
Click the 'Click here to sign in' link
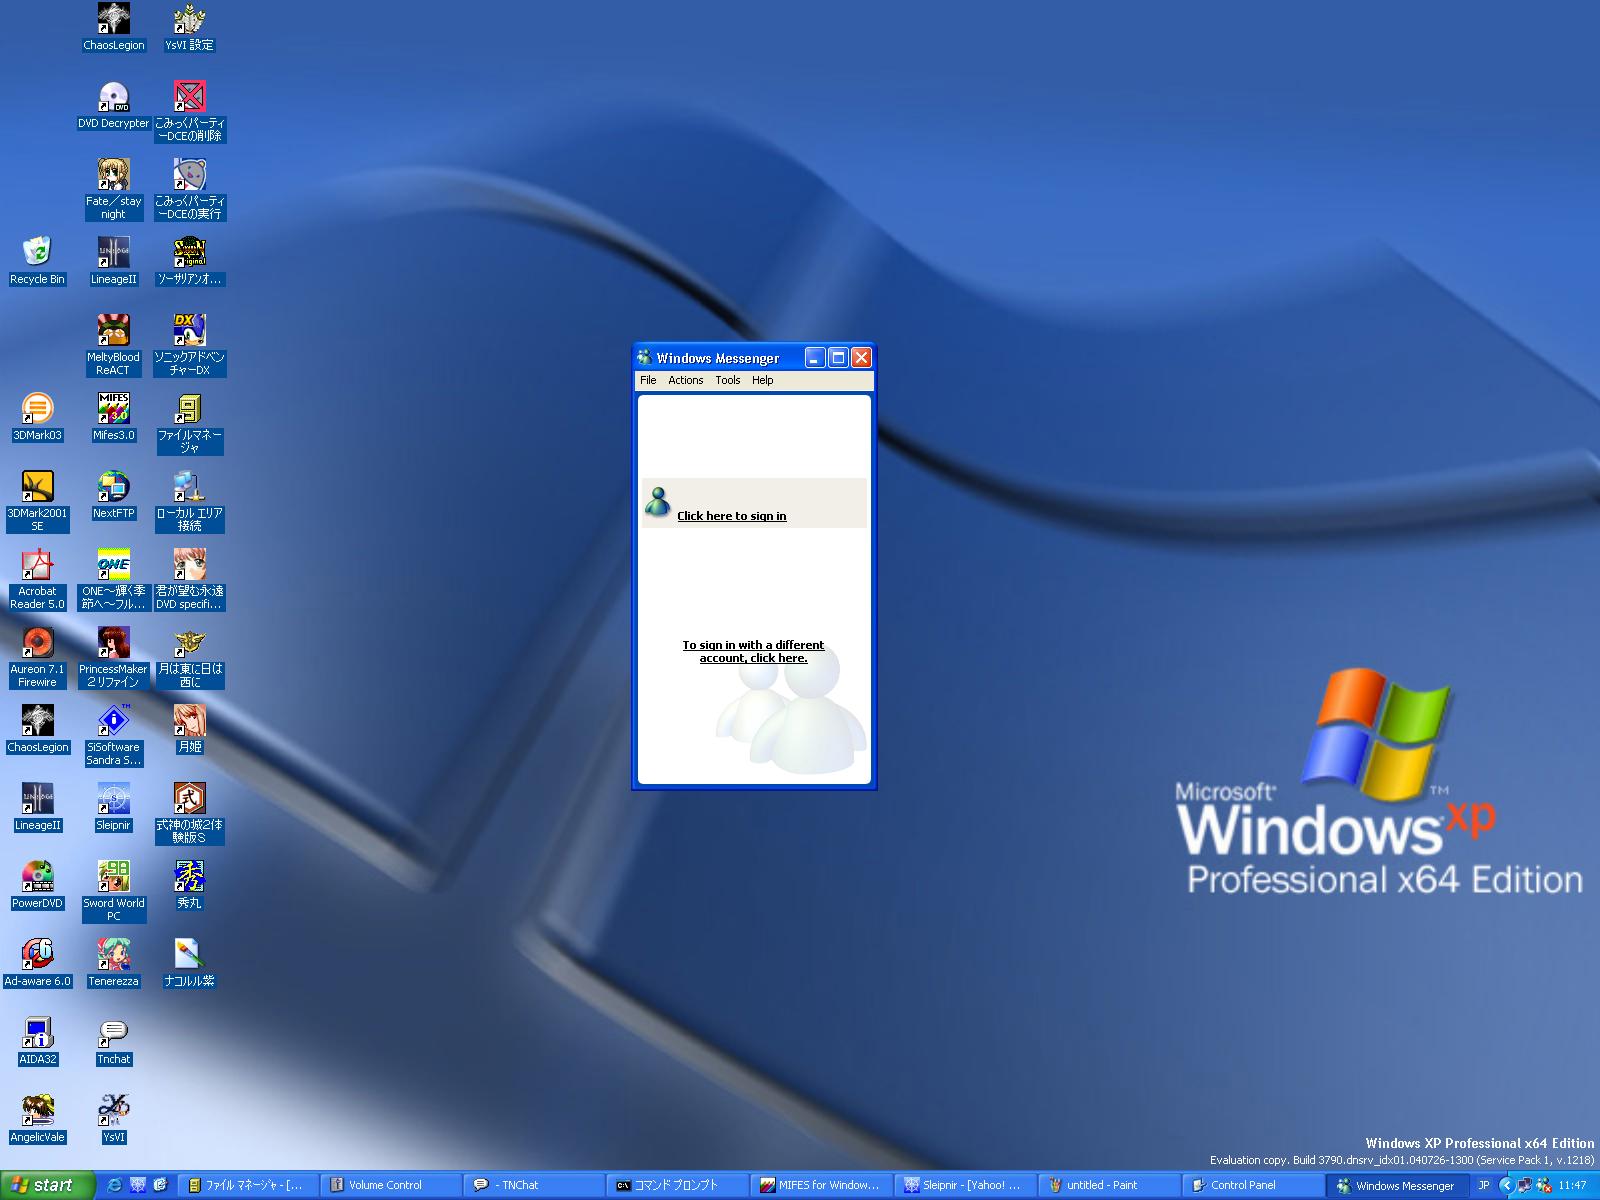731,516
